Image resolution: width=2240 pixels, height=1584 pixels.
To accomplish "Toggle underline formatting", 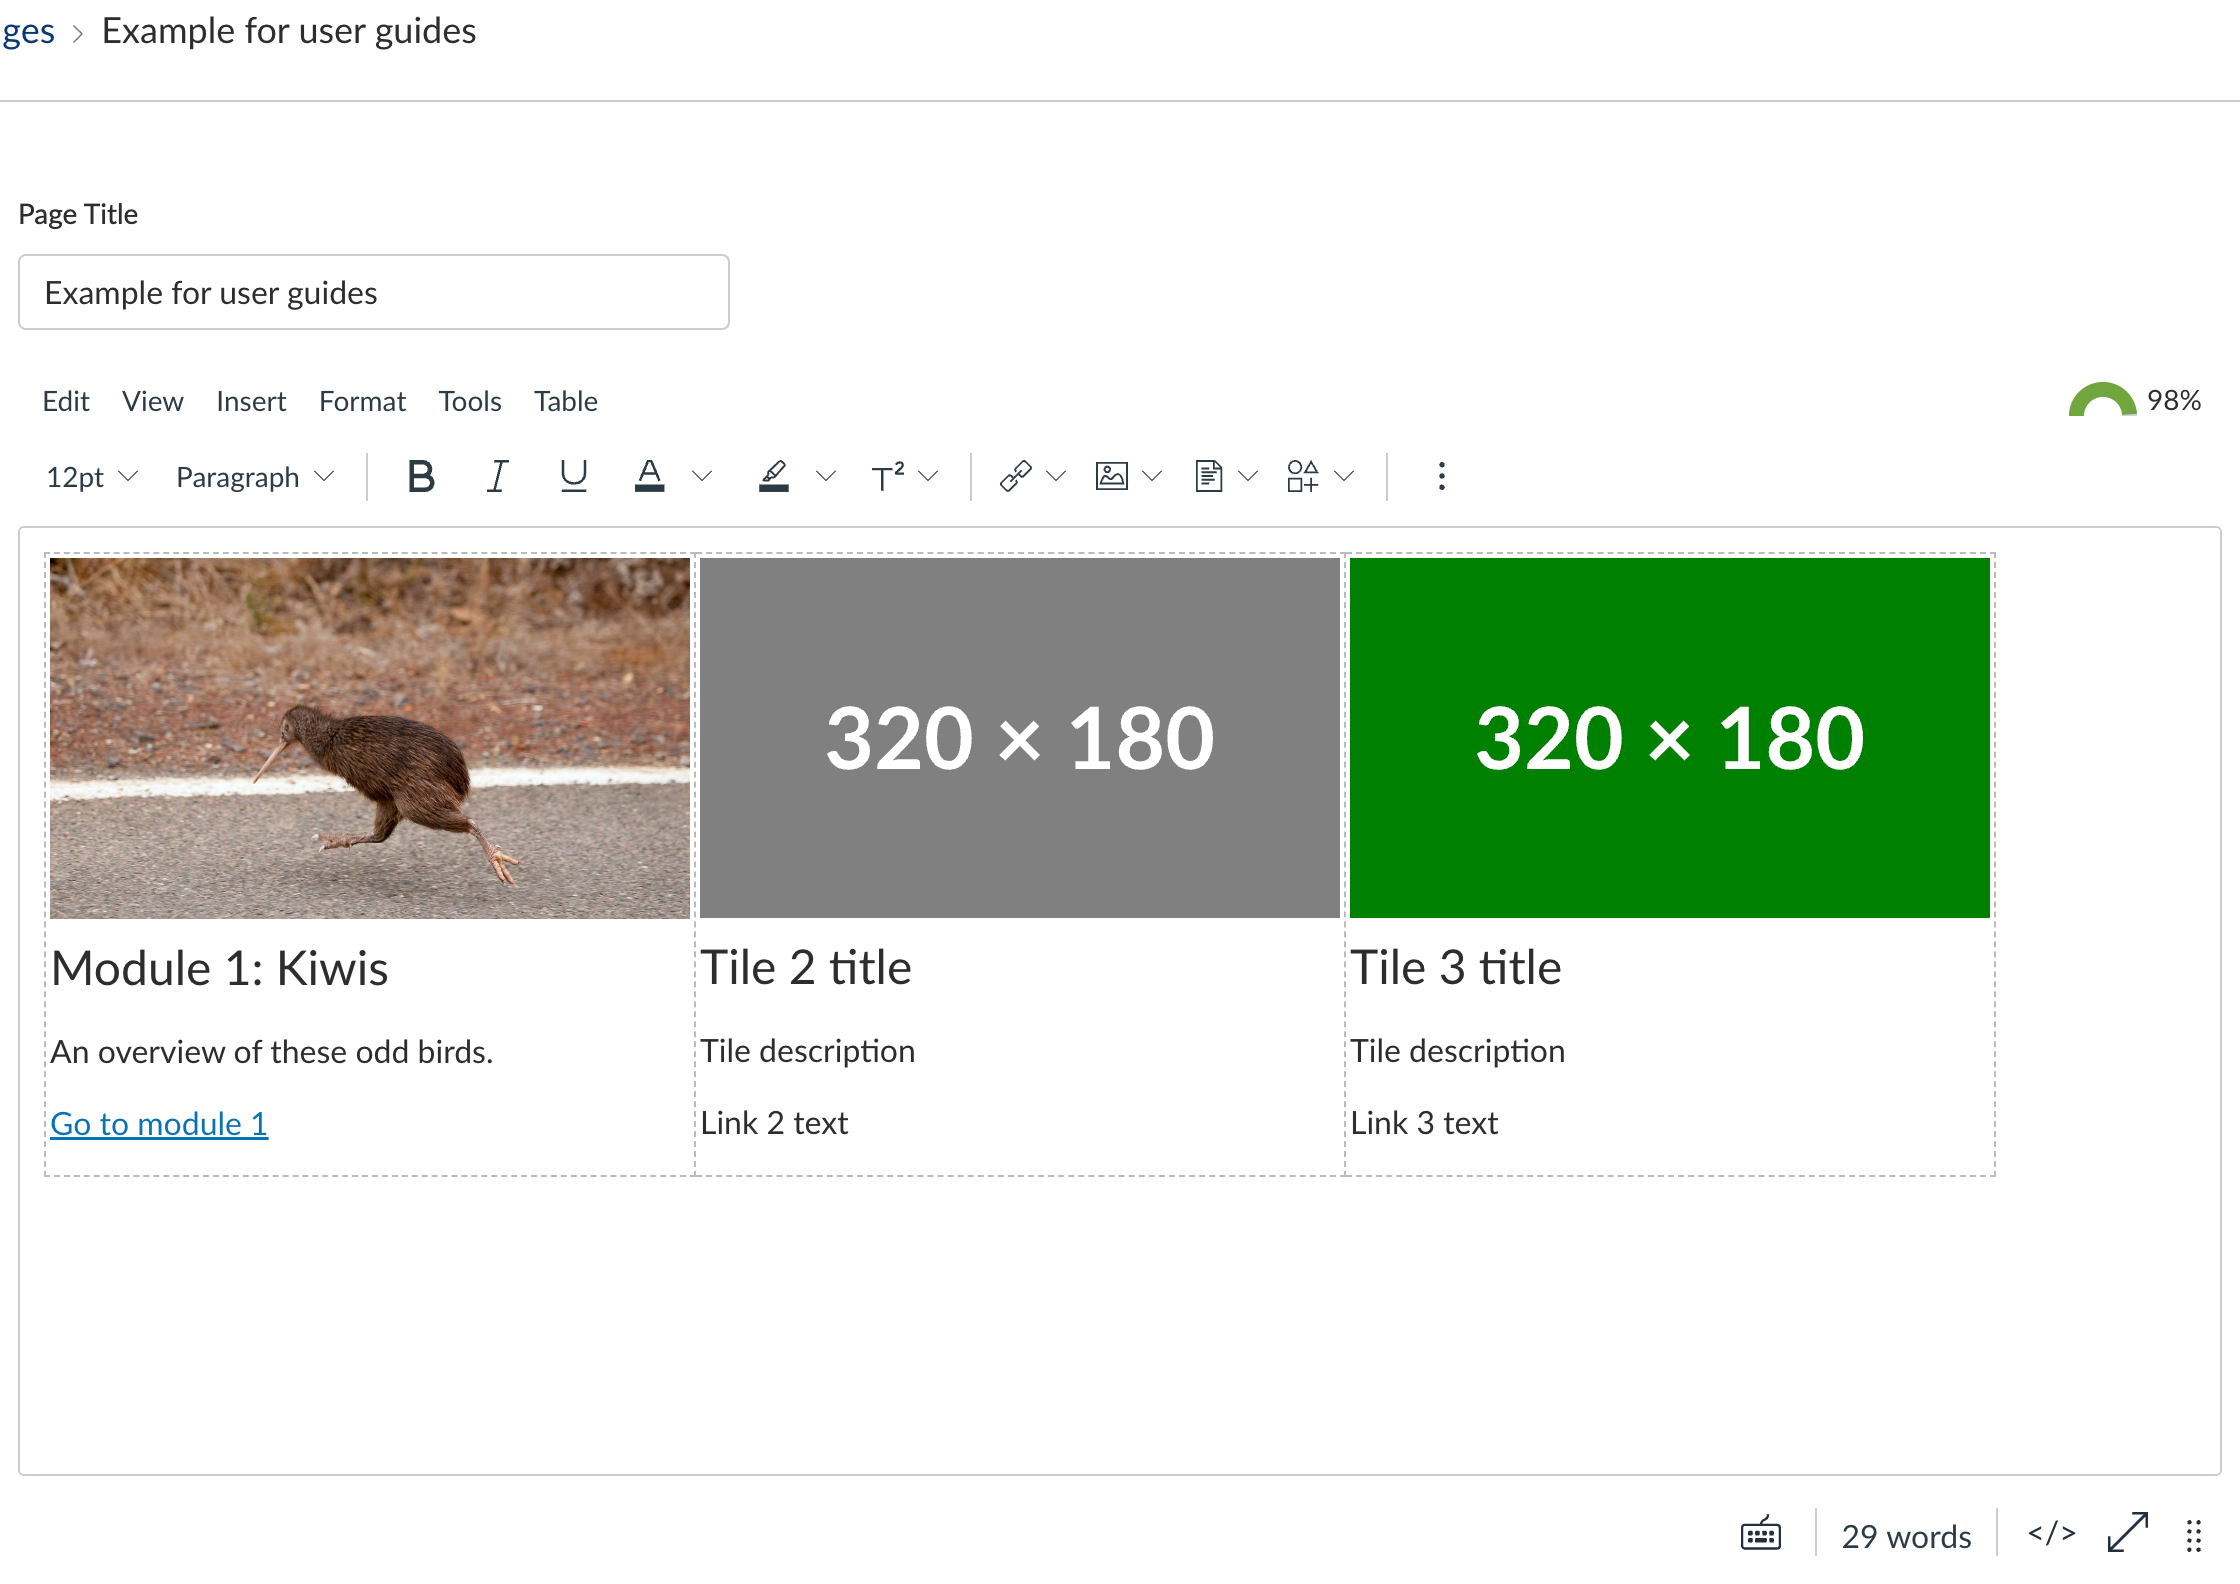I will tap(573, 477).
